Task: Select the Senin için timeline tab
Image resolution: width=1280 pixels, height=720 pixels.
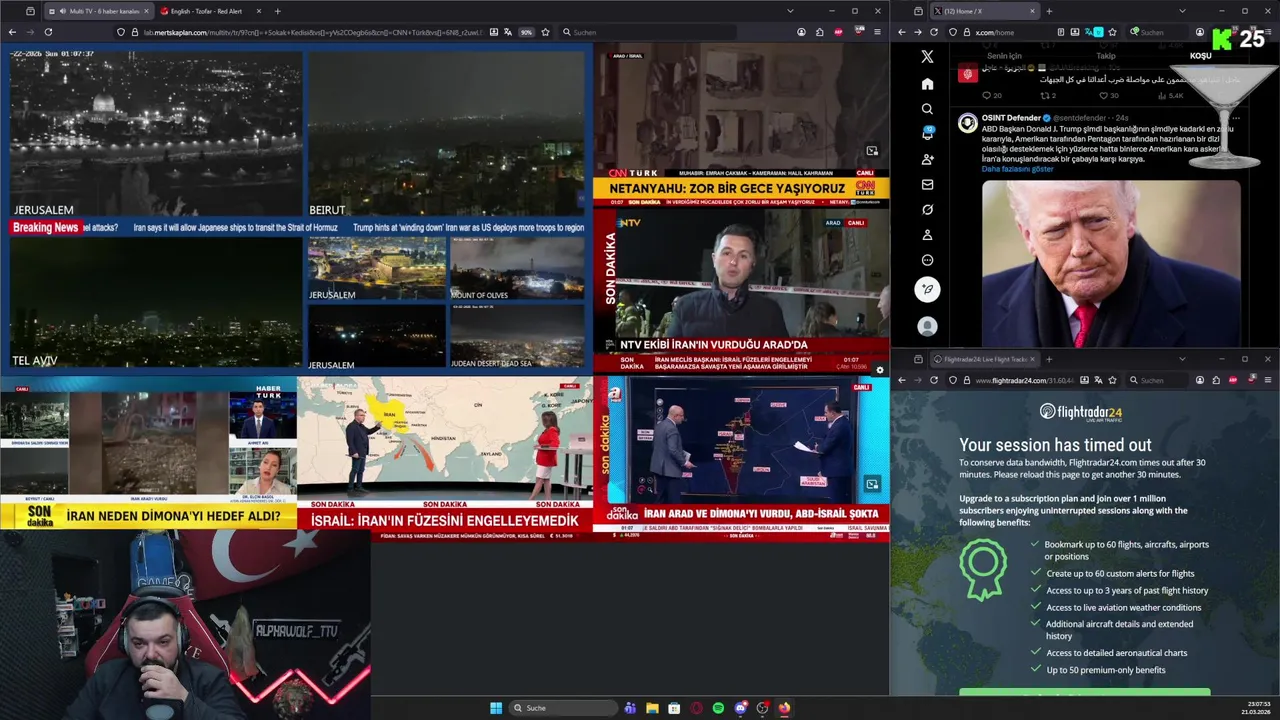Action: coord(1004,56)
